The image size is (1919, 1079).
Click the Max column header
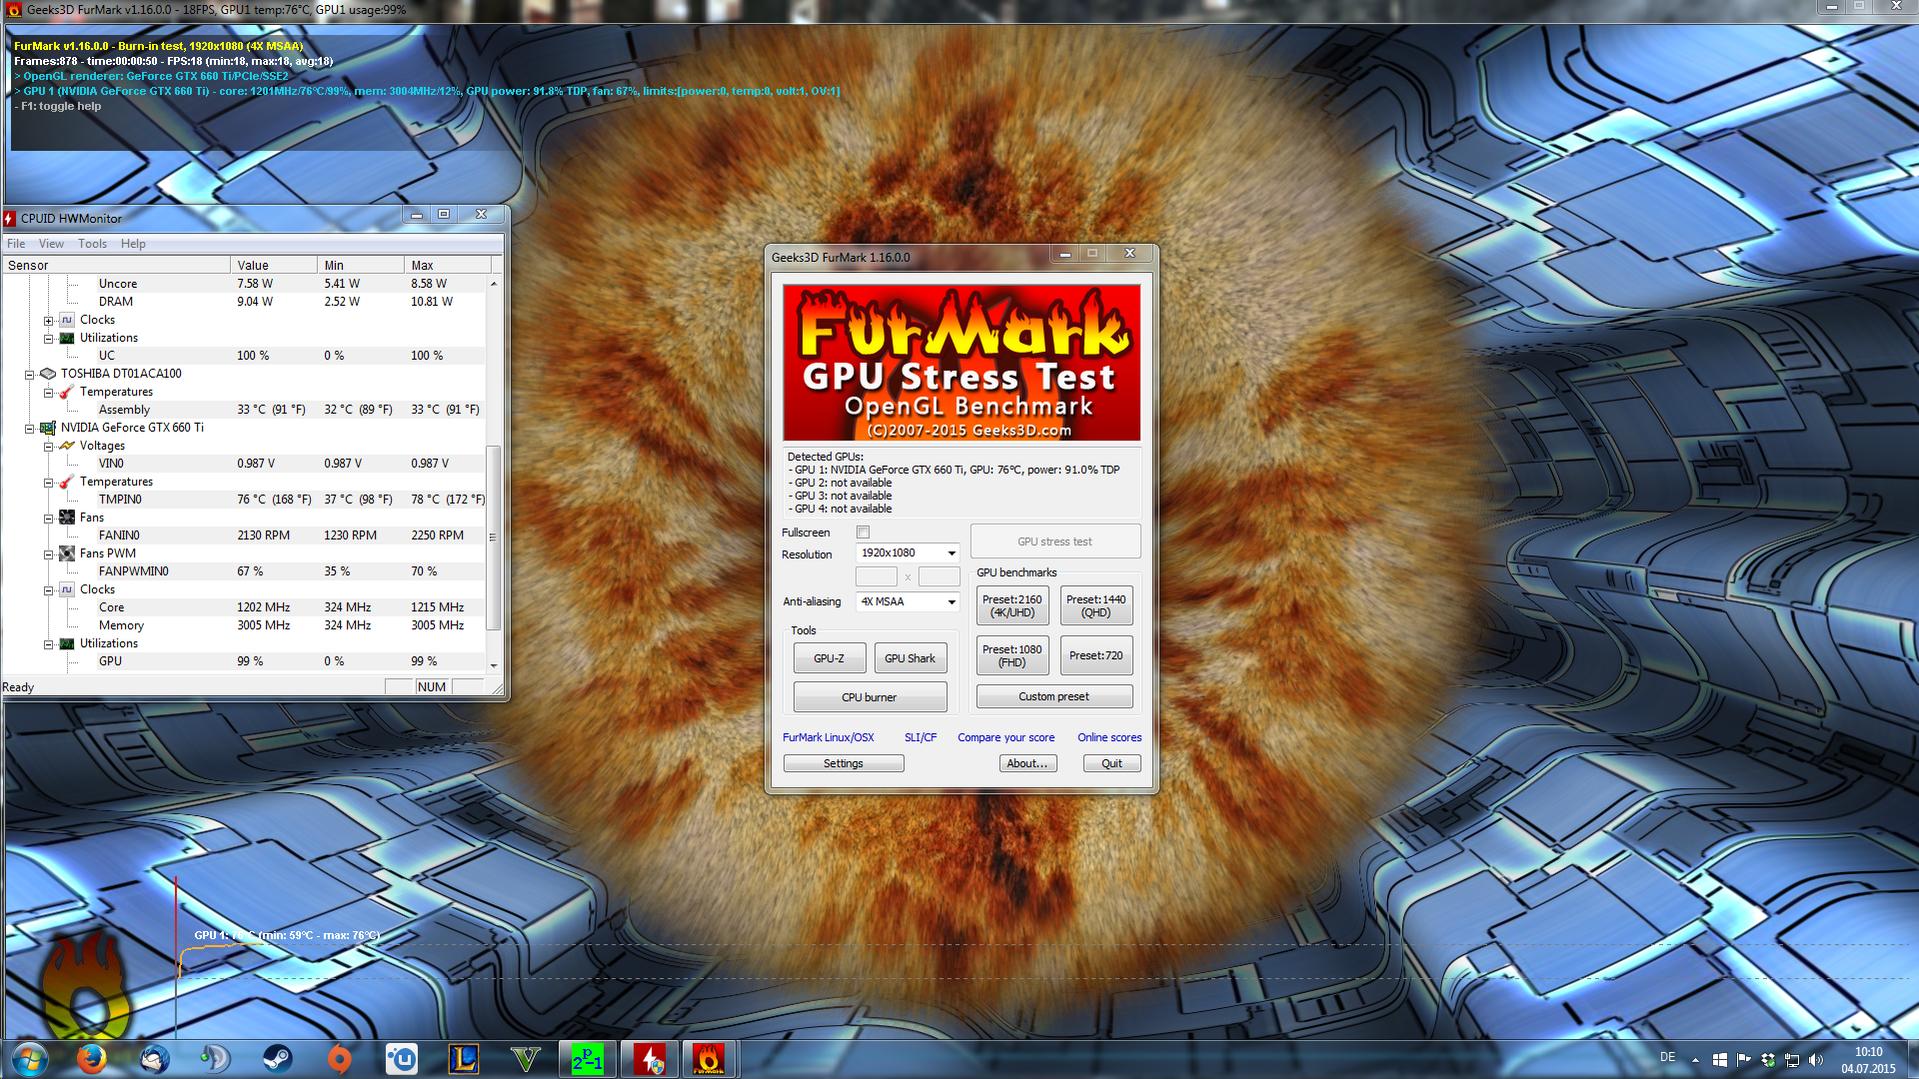click(448, 265)
